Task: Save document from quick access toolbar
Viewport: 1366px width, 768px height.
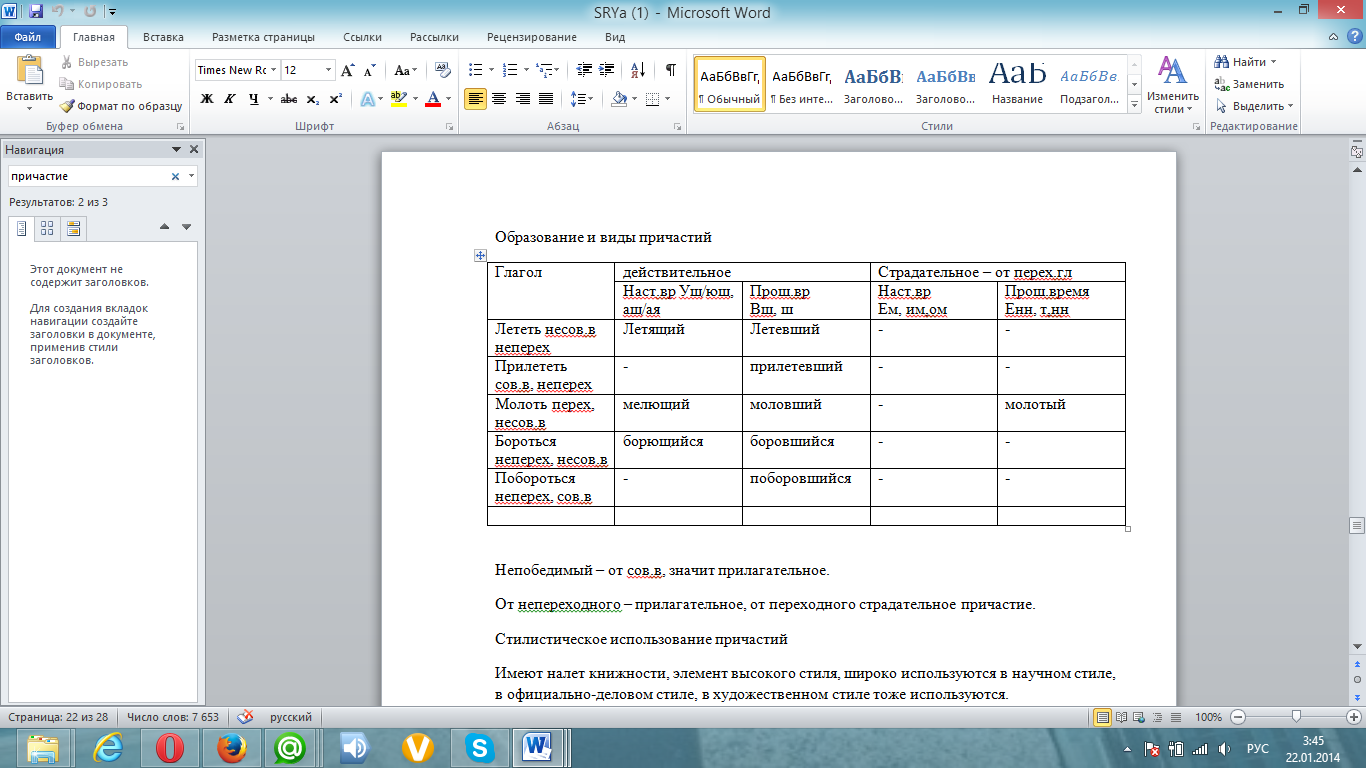Action: click(x=36, y=12)
